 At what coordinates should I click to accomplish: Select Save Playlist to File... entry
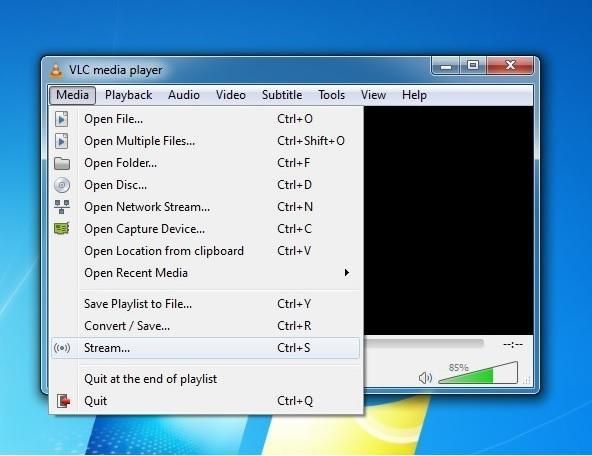tap(206, 304)
